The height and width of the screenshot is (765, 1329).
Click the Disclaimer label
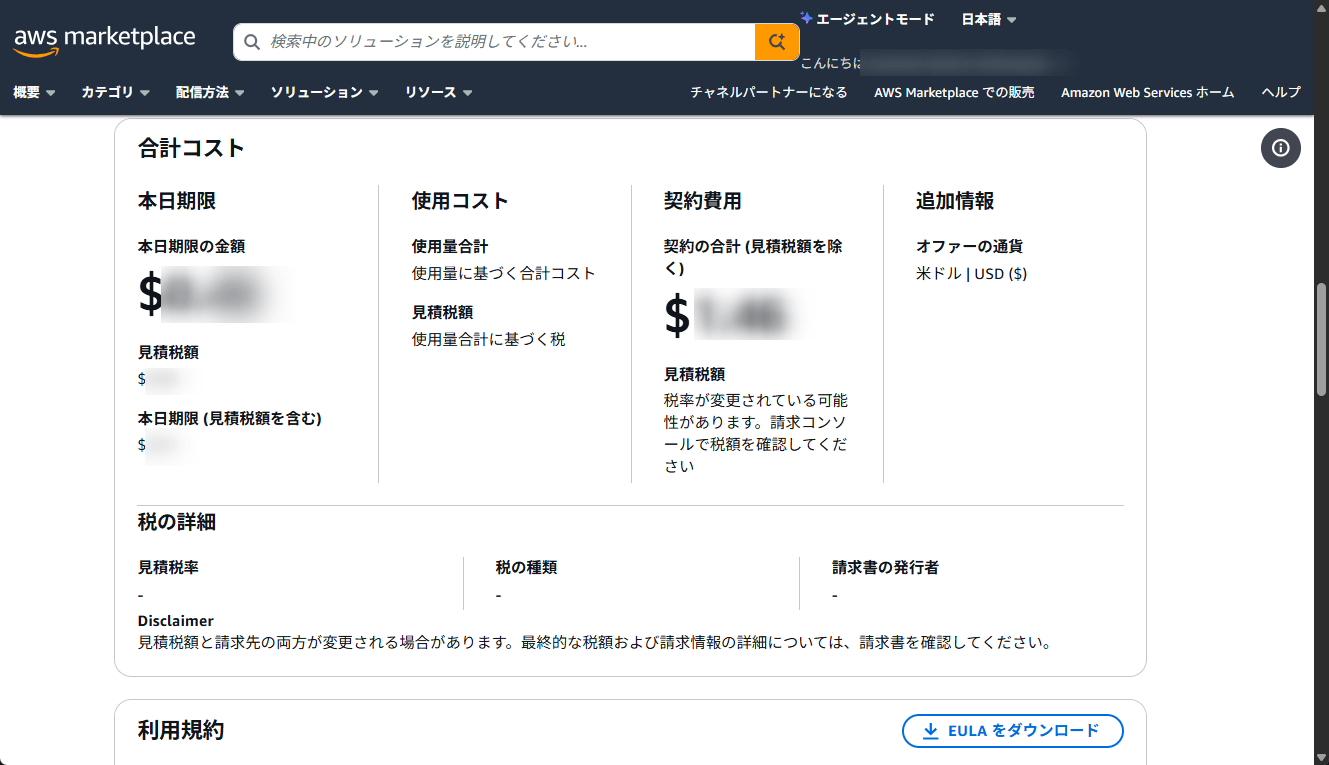(x=176, y=620)
